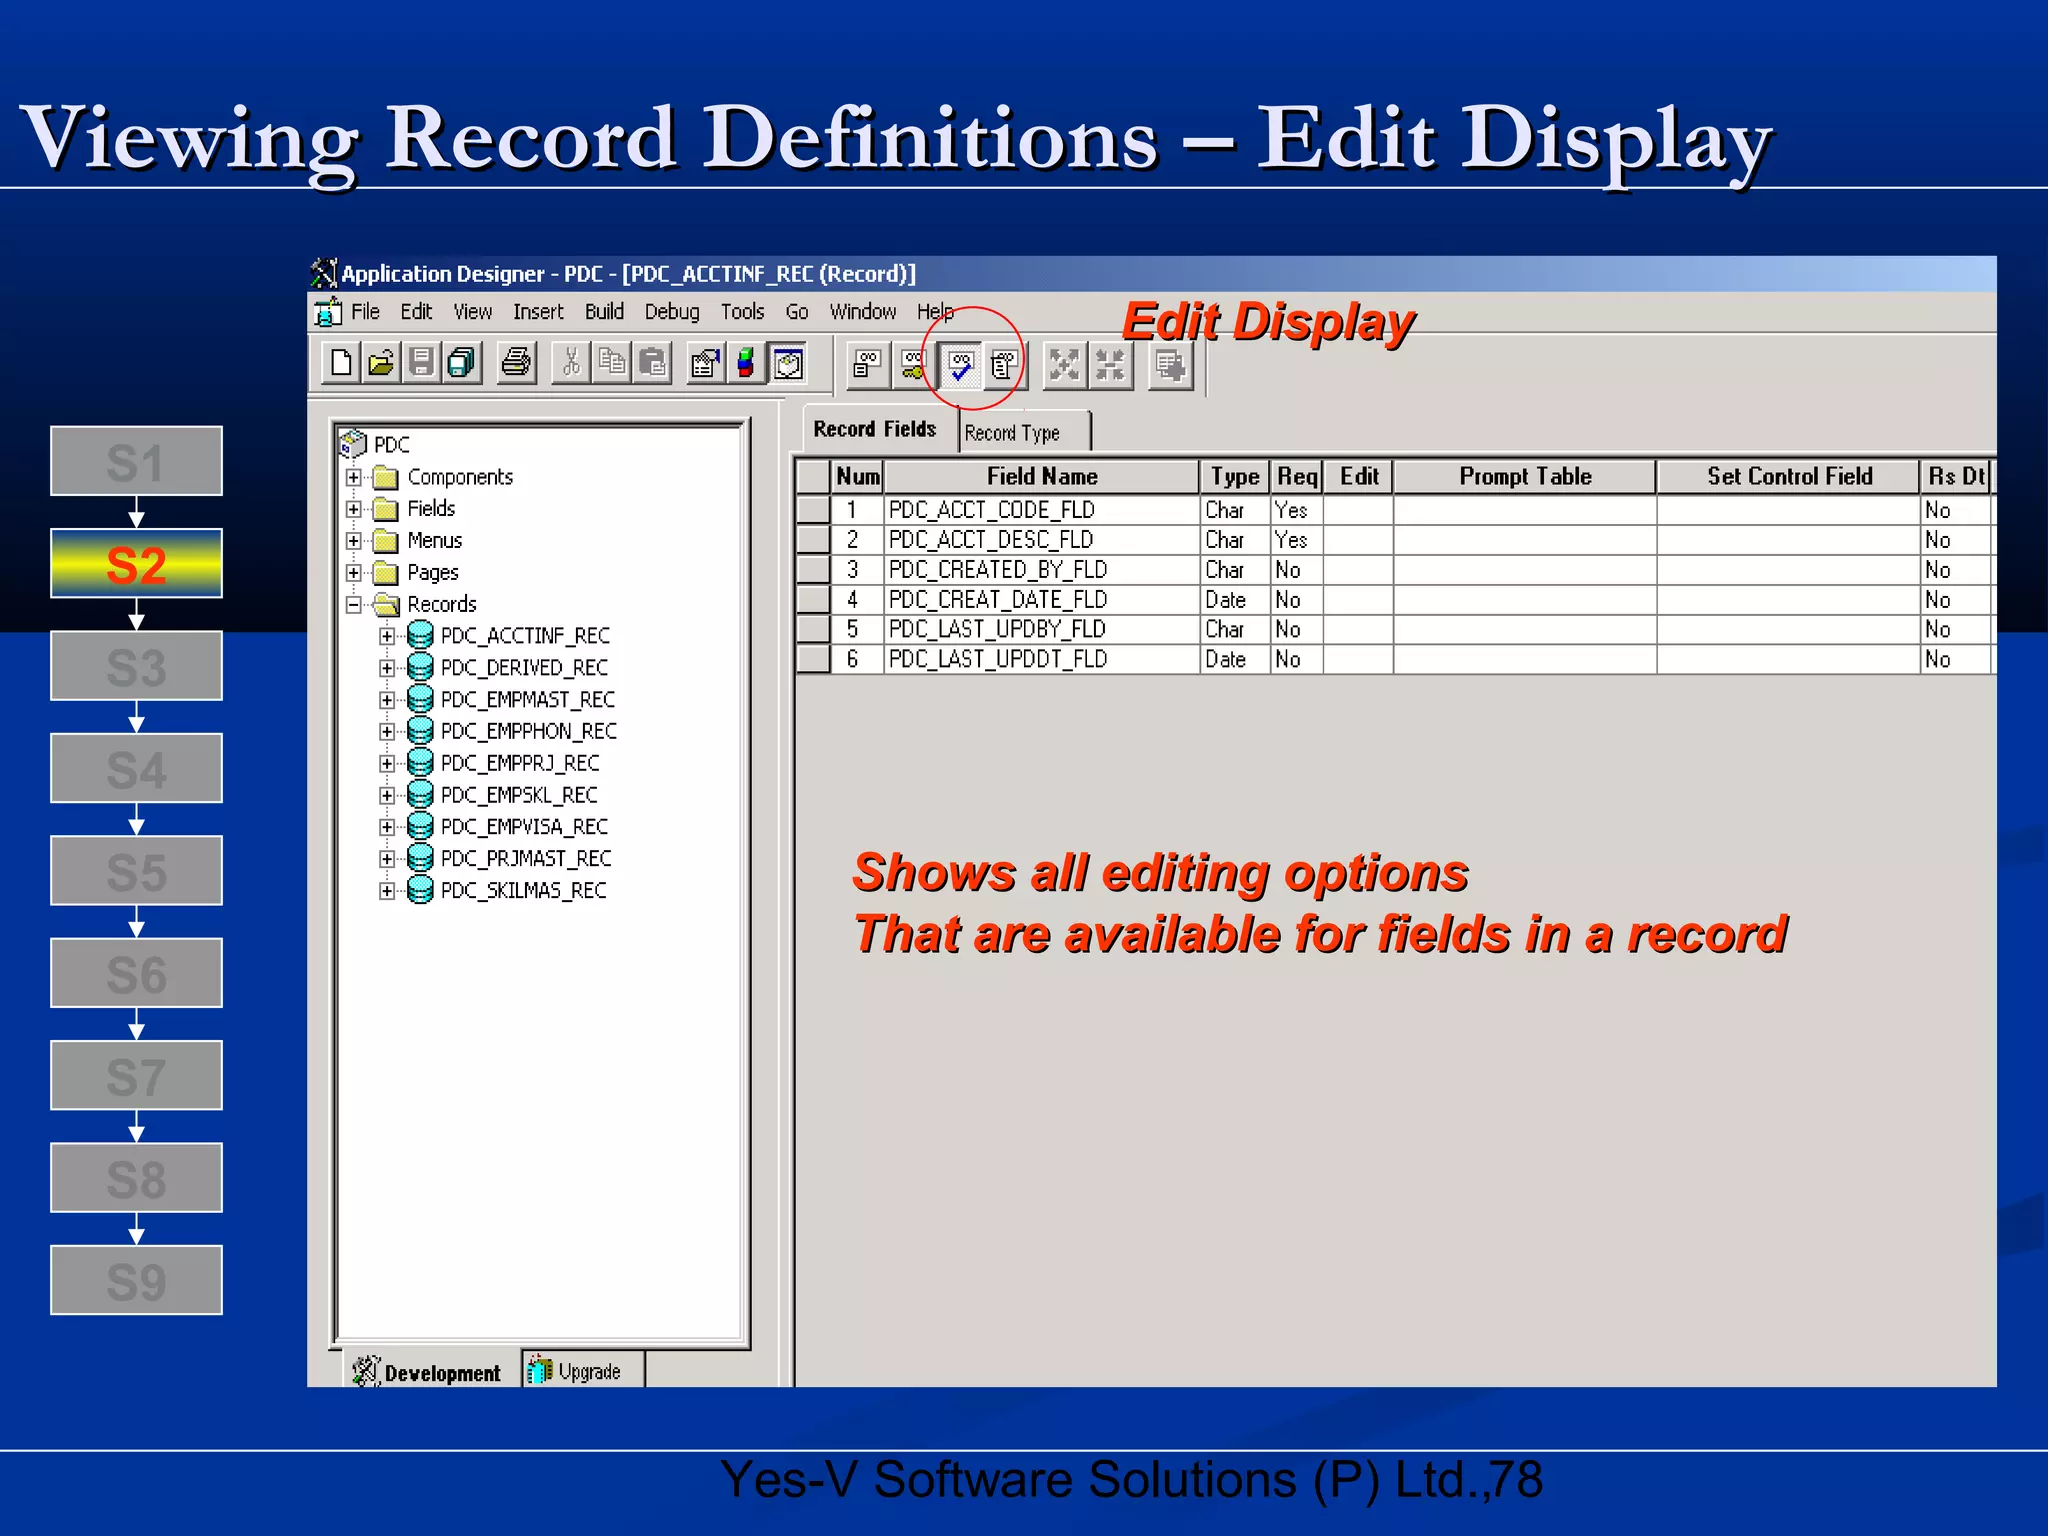Toggle the Project Workspace icon
Screen dimensions: 2048x1536
[788, 363]
